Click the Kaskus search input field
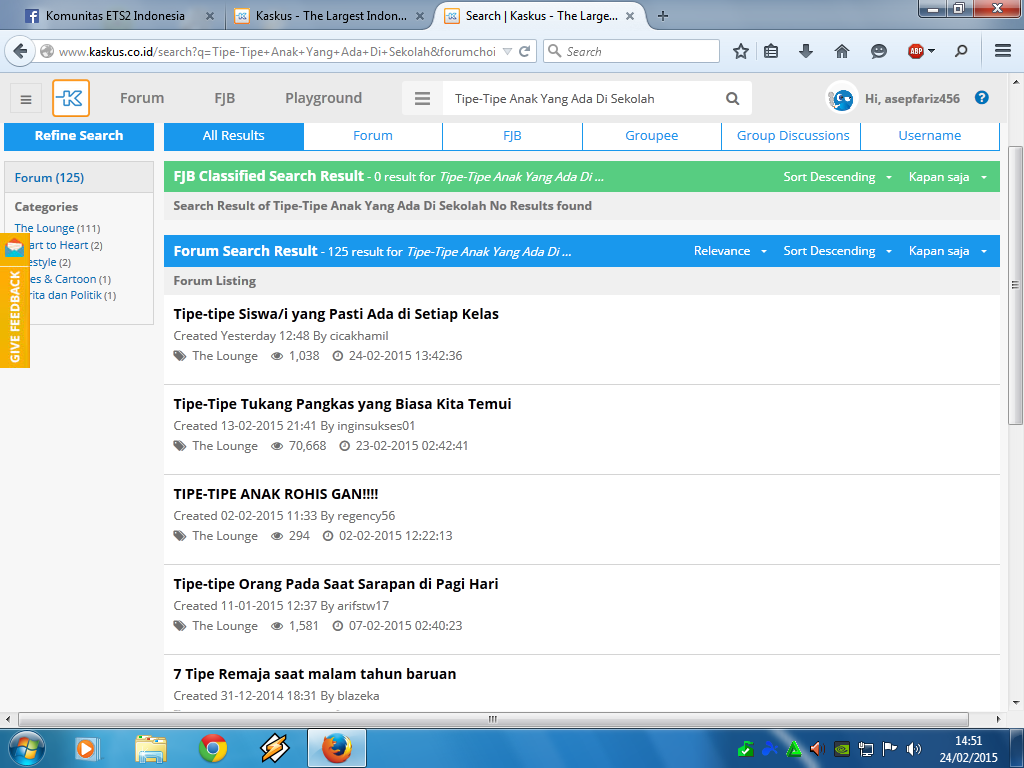This screenshot has width=1024, height=768. pyautogui.click(x=581, y=99)
